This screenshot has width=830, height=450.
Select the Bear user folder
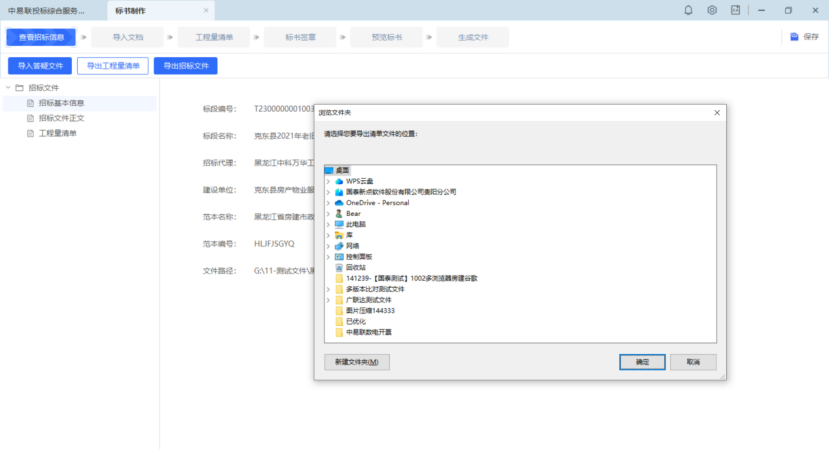(340, 213)
